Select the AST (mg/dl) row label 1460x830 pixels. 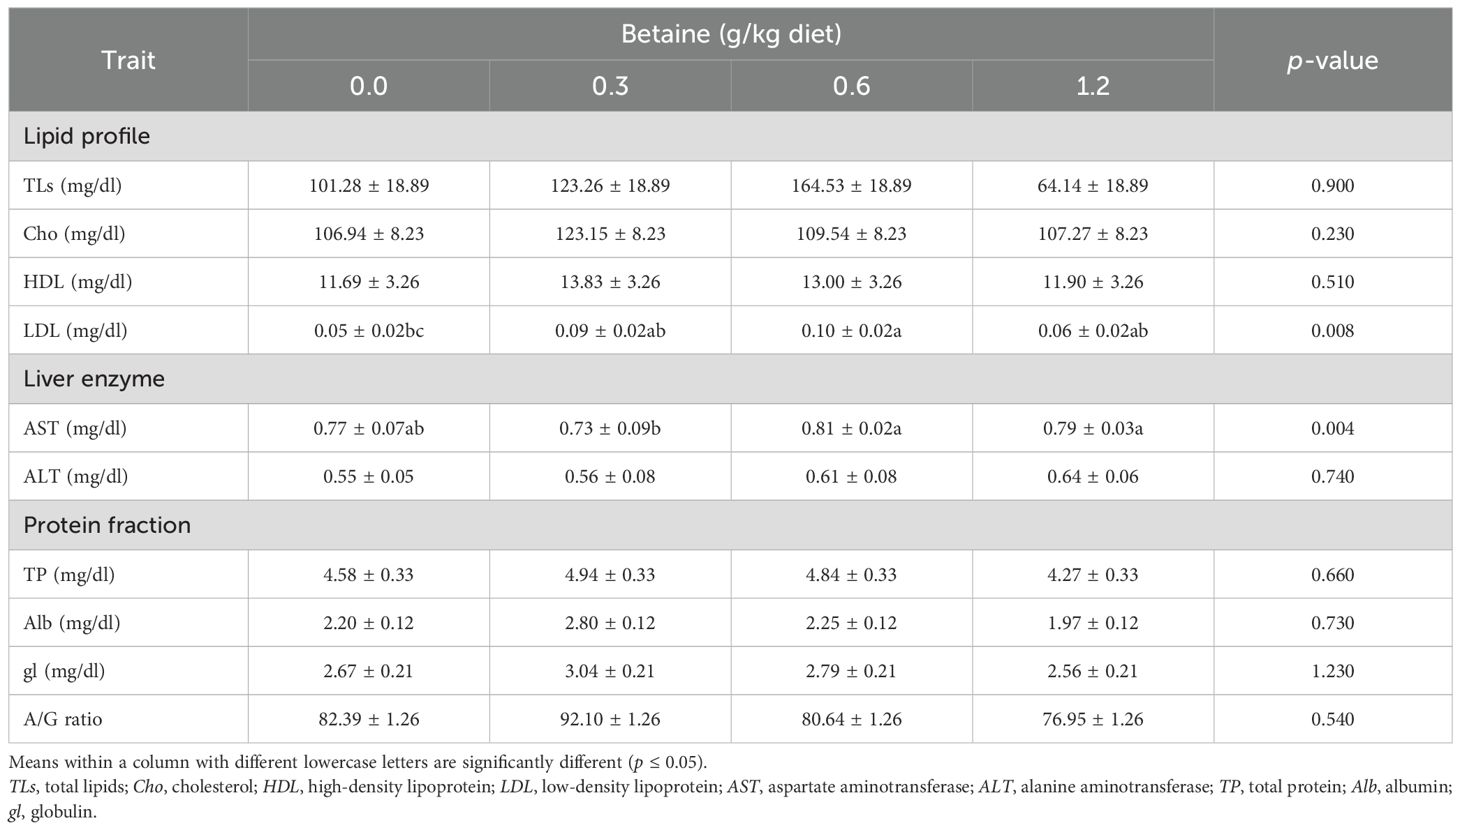tap(75, 428)
